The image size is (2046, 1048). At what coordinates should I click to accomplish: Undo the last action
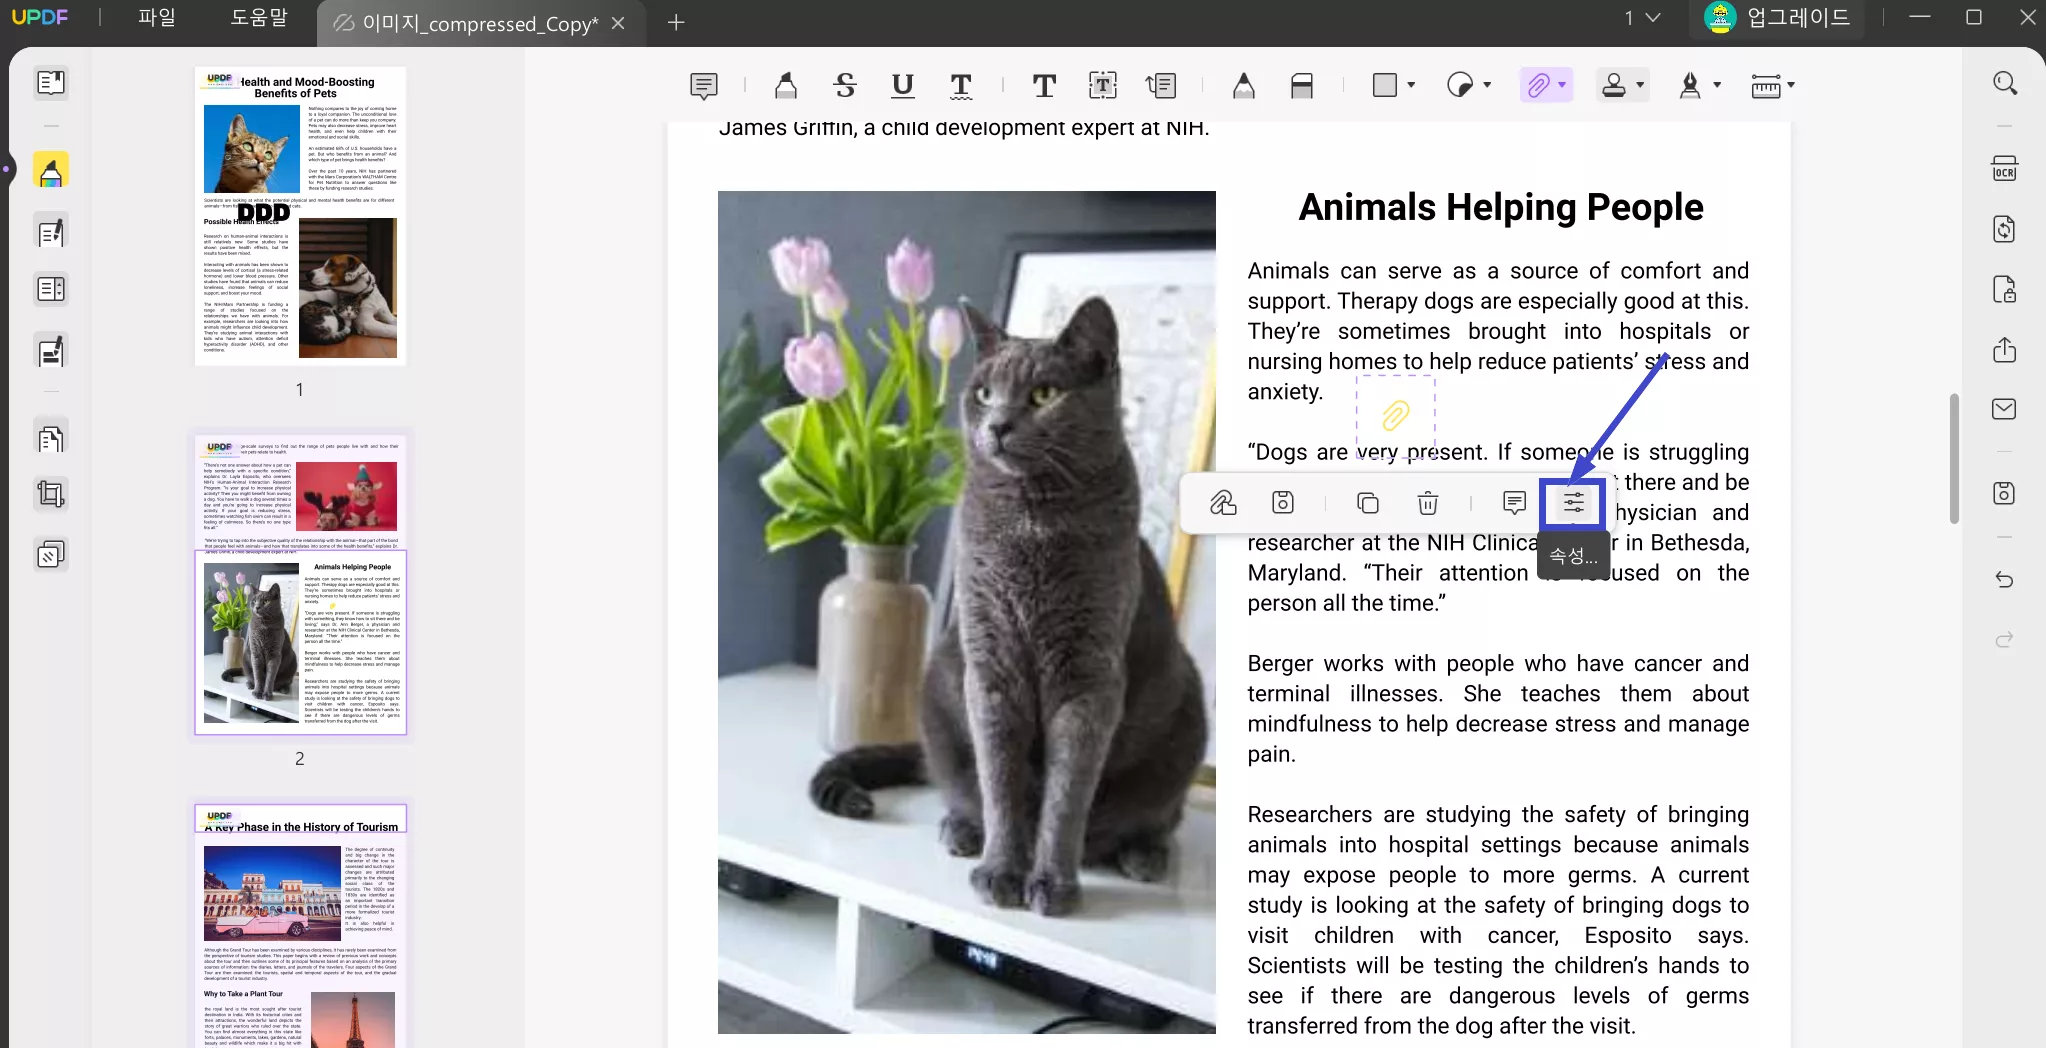tap(2004, 579)
